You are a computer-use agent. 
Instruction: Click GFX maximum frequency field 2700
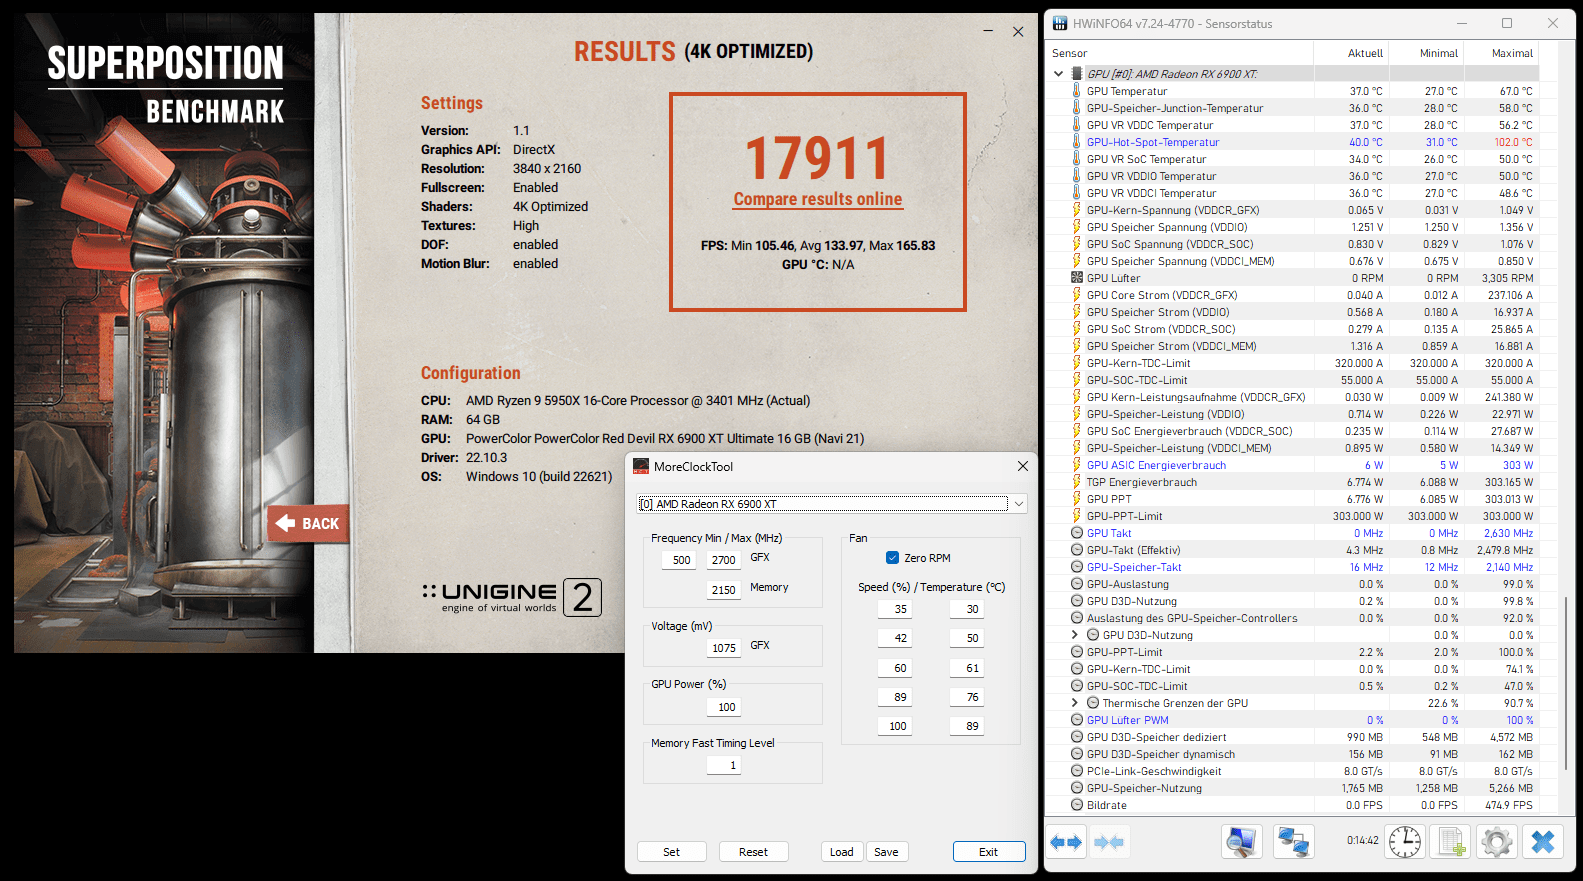[x=724, y=560]
